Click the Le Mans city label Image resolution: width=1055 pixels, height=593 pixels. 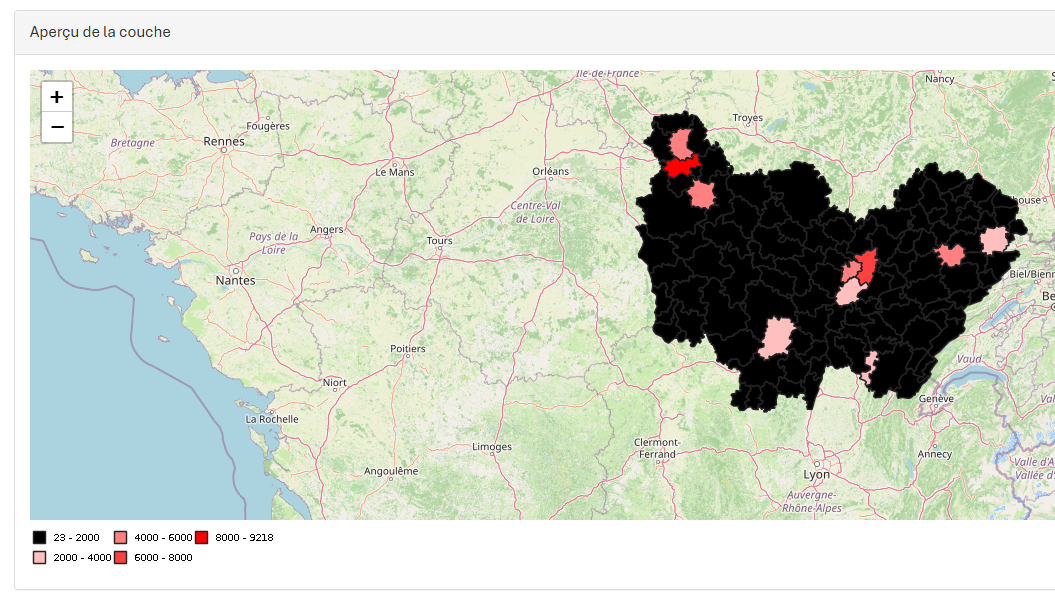click(x=395, y=172)
